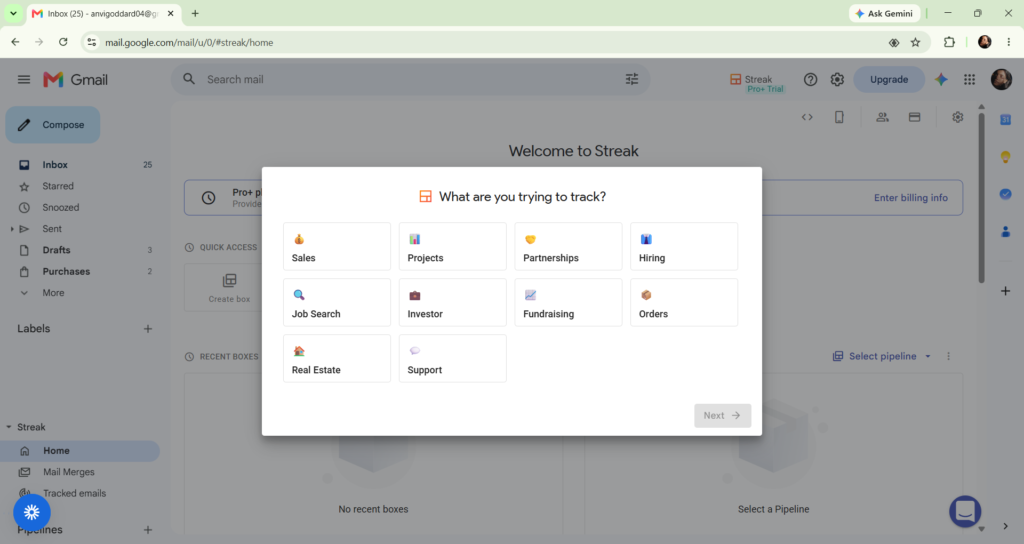Focus the Search mail field
This screenshot has height=544, width=1024.
point(410,79)
